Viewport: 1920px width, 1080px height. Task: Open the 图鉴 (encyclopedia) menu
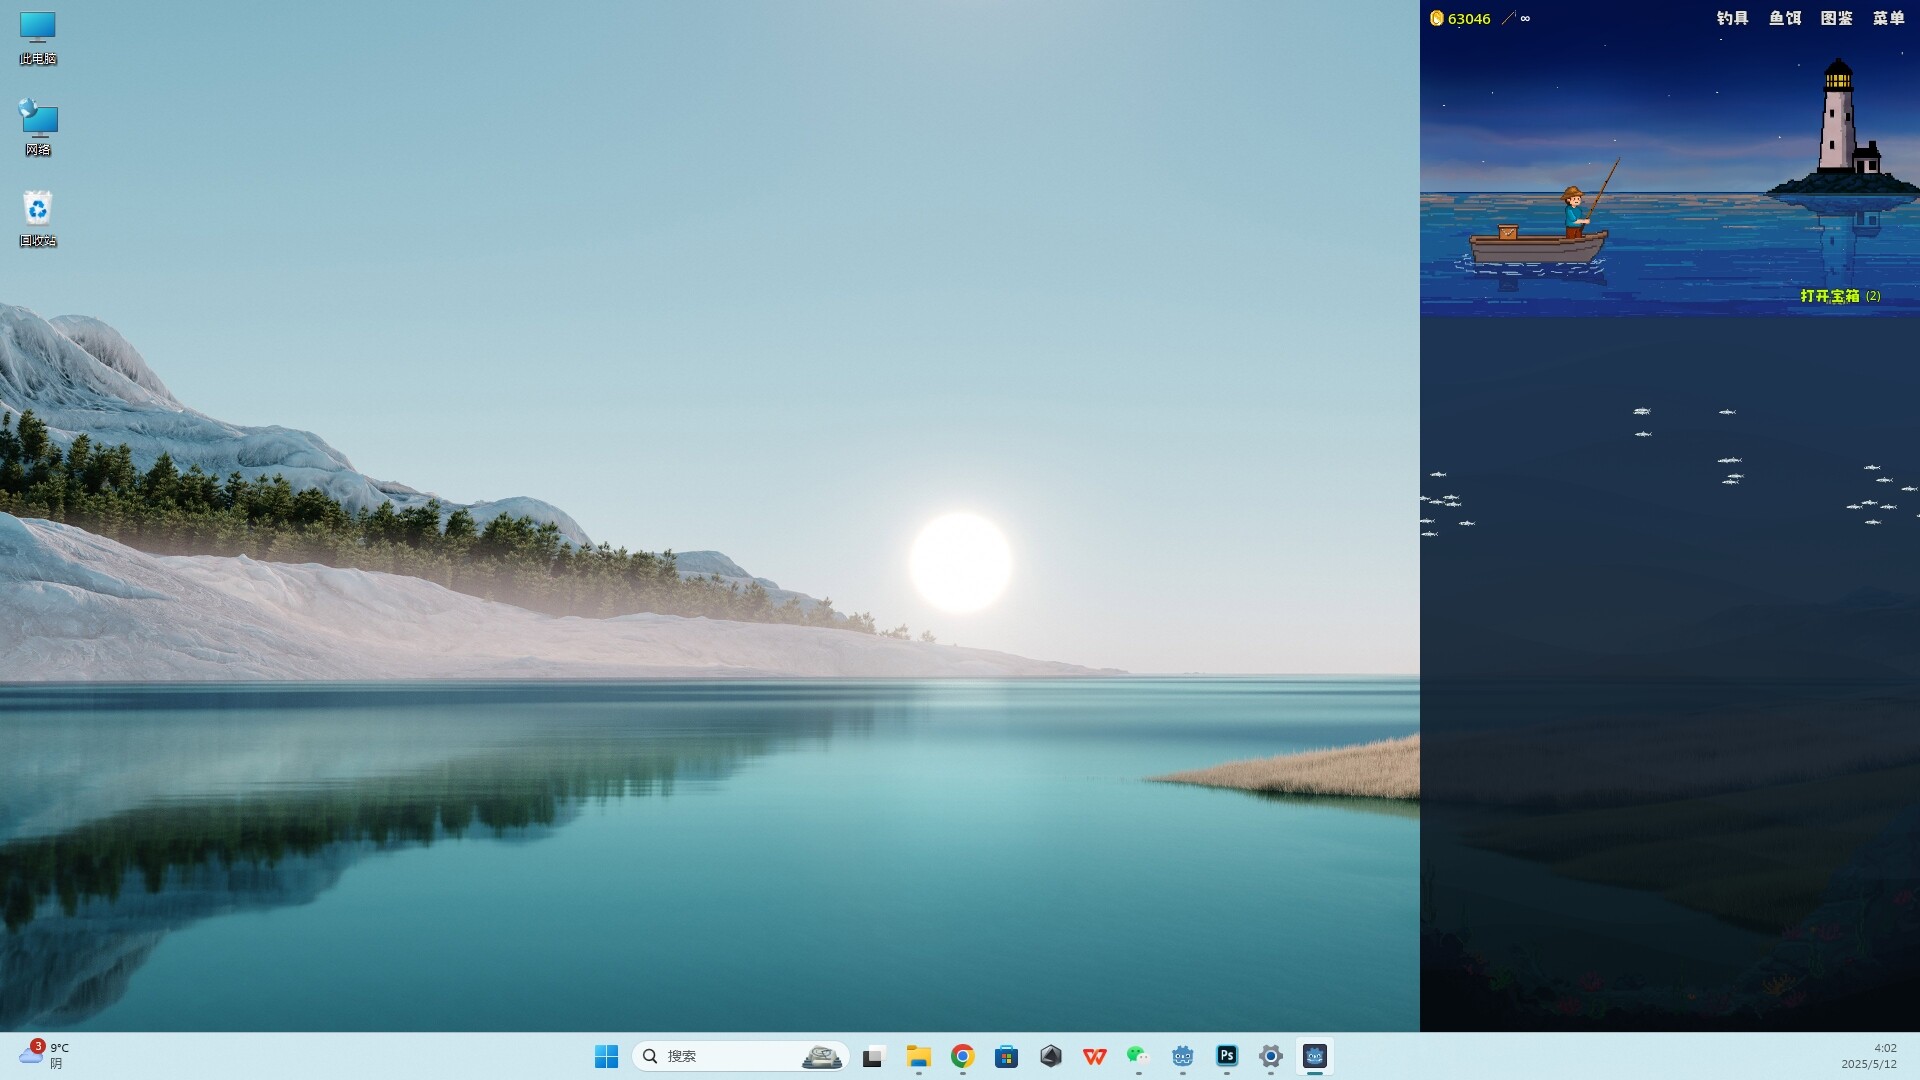(1836, 18)
